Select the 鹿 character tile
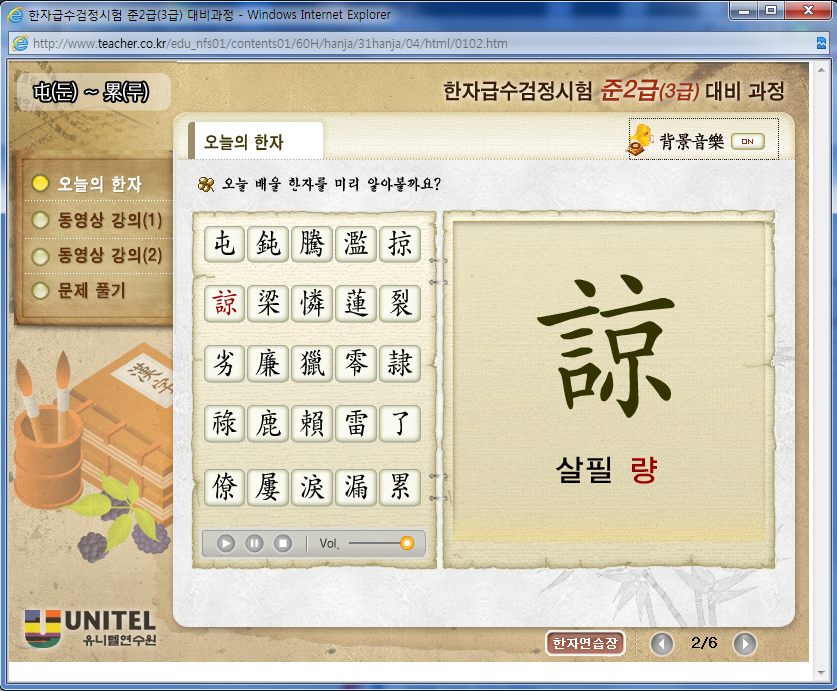Image resolution: width=837 pixels, height=691 pixels. [x=268, y=424]
